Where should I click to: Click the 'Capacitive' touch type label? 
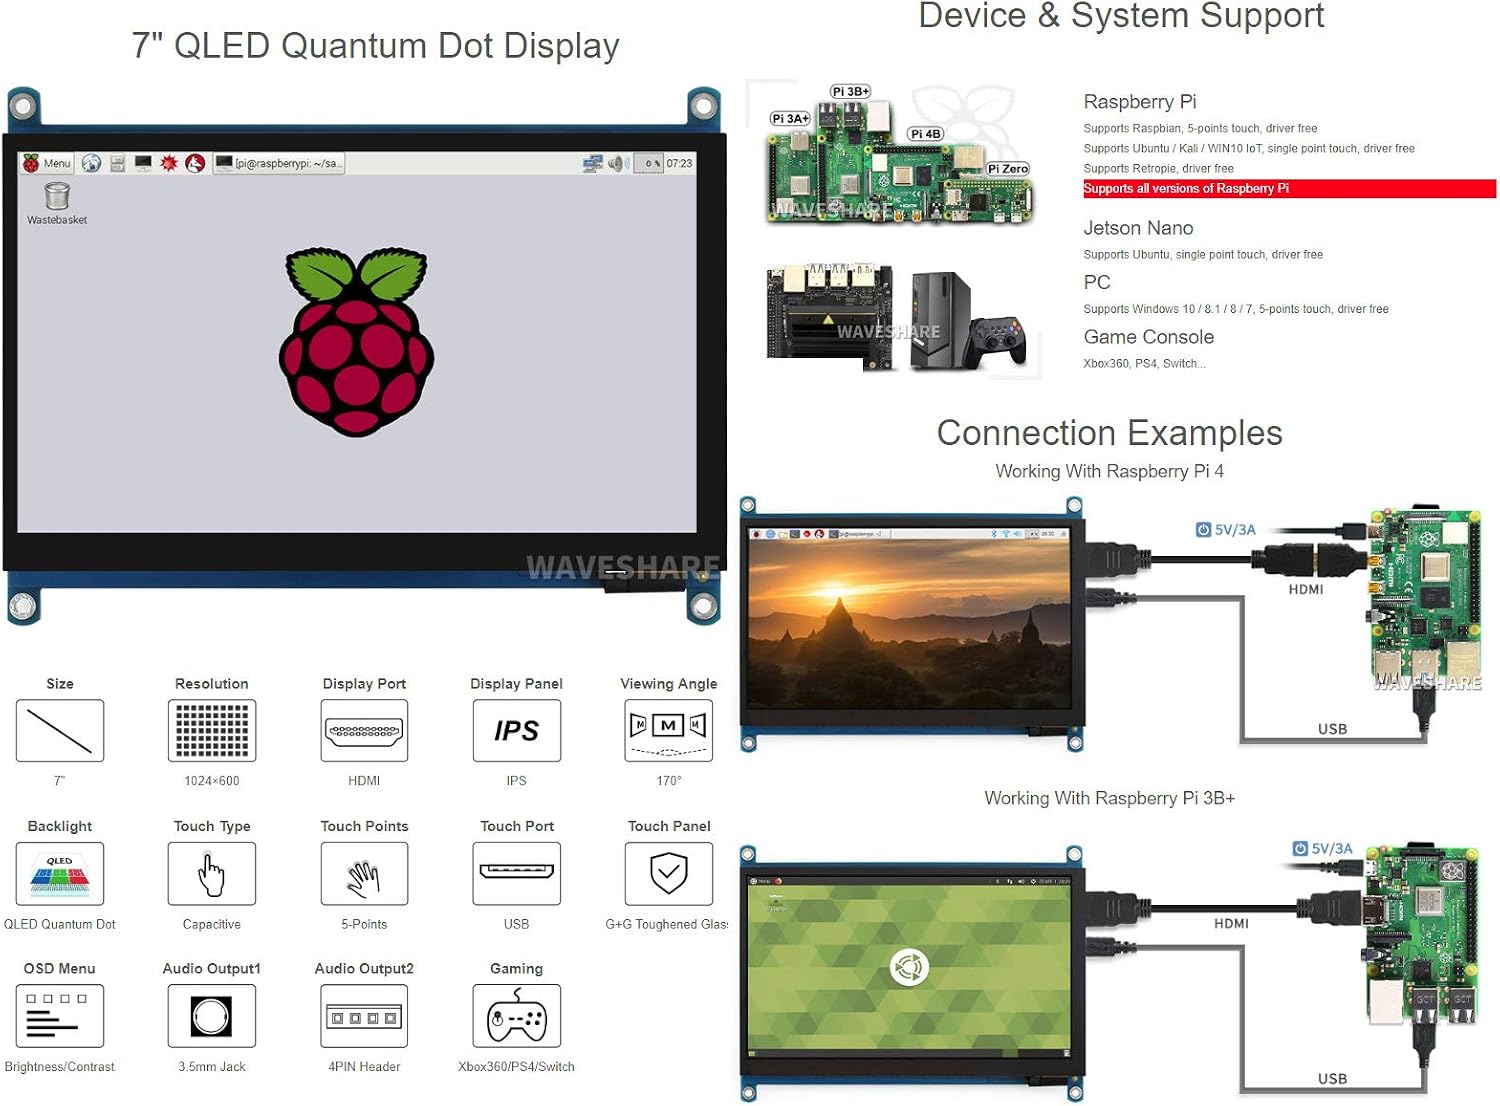(212, 925)
